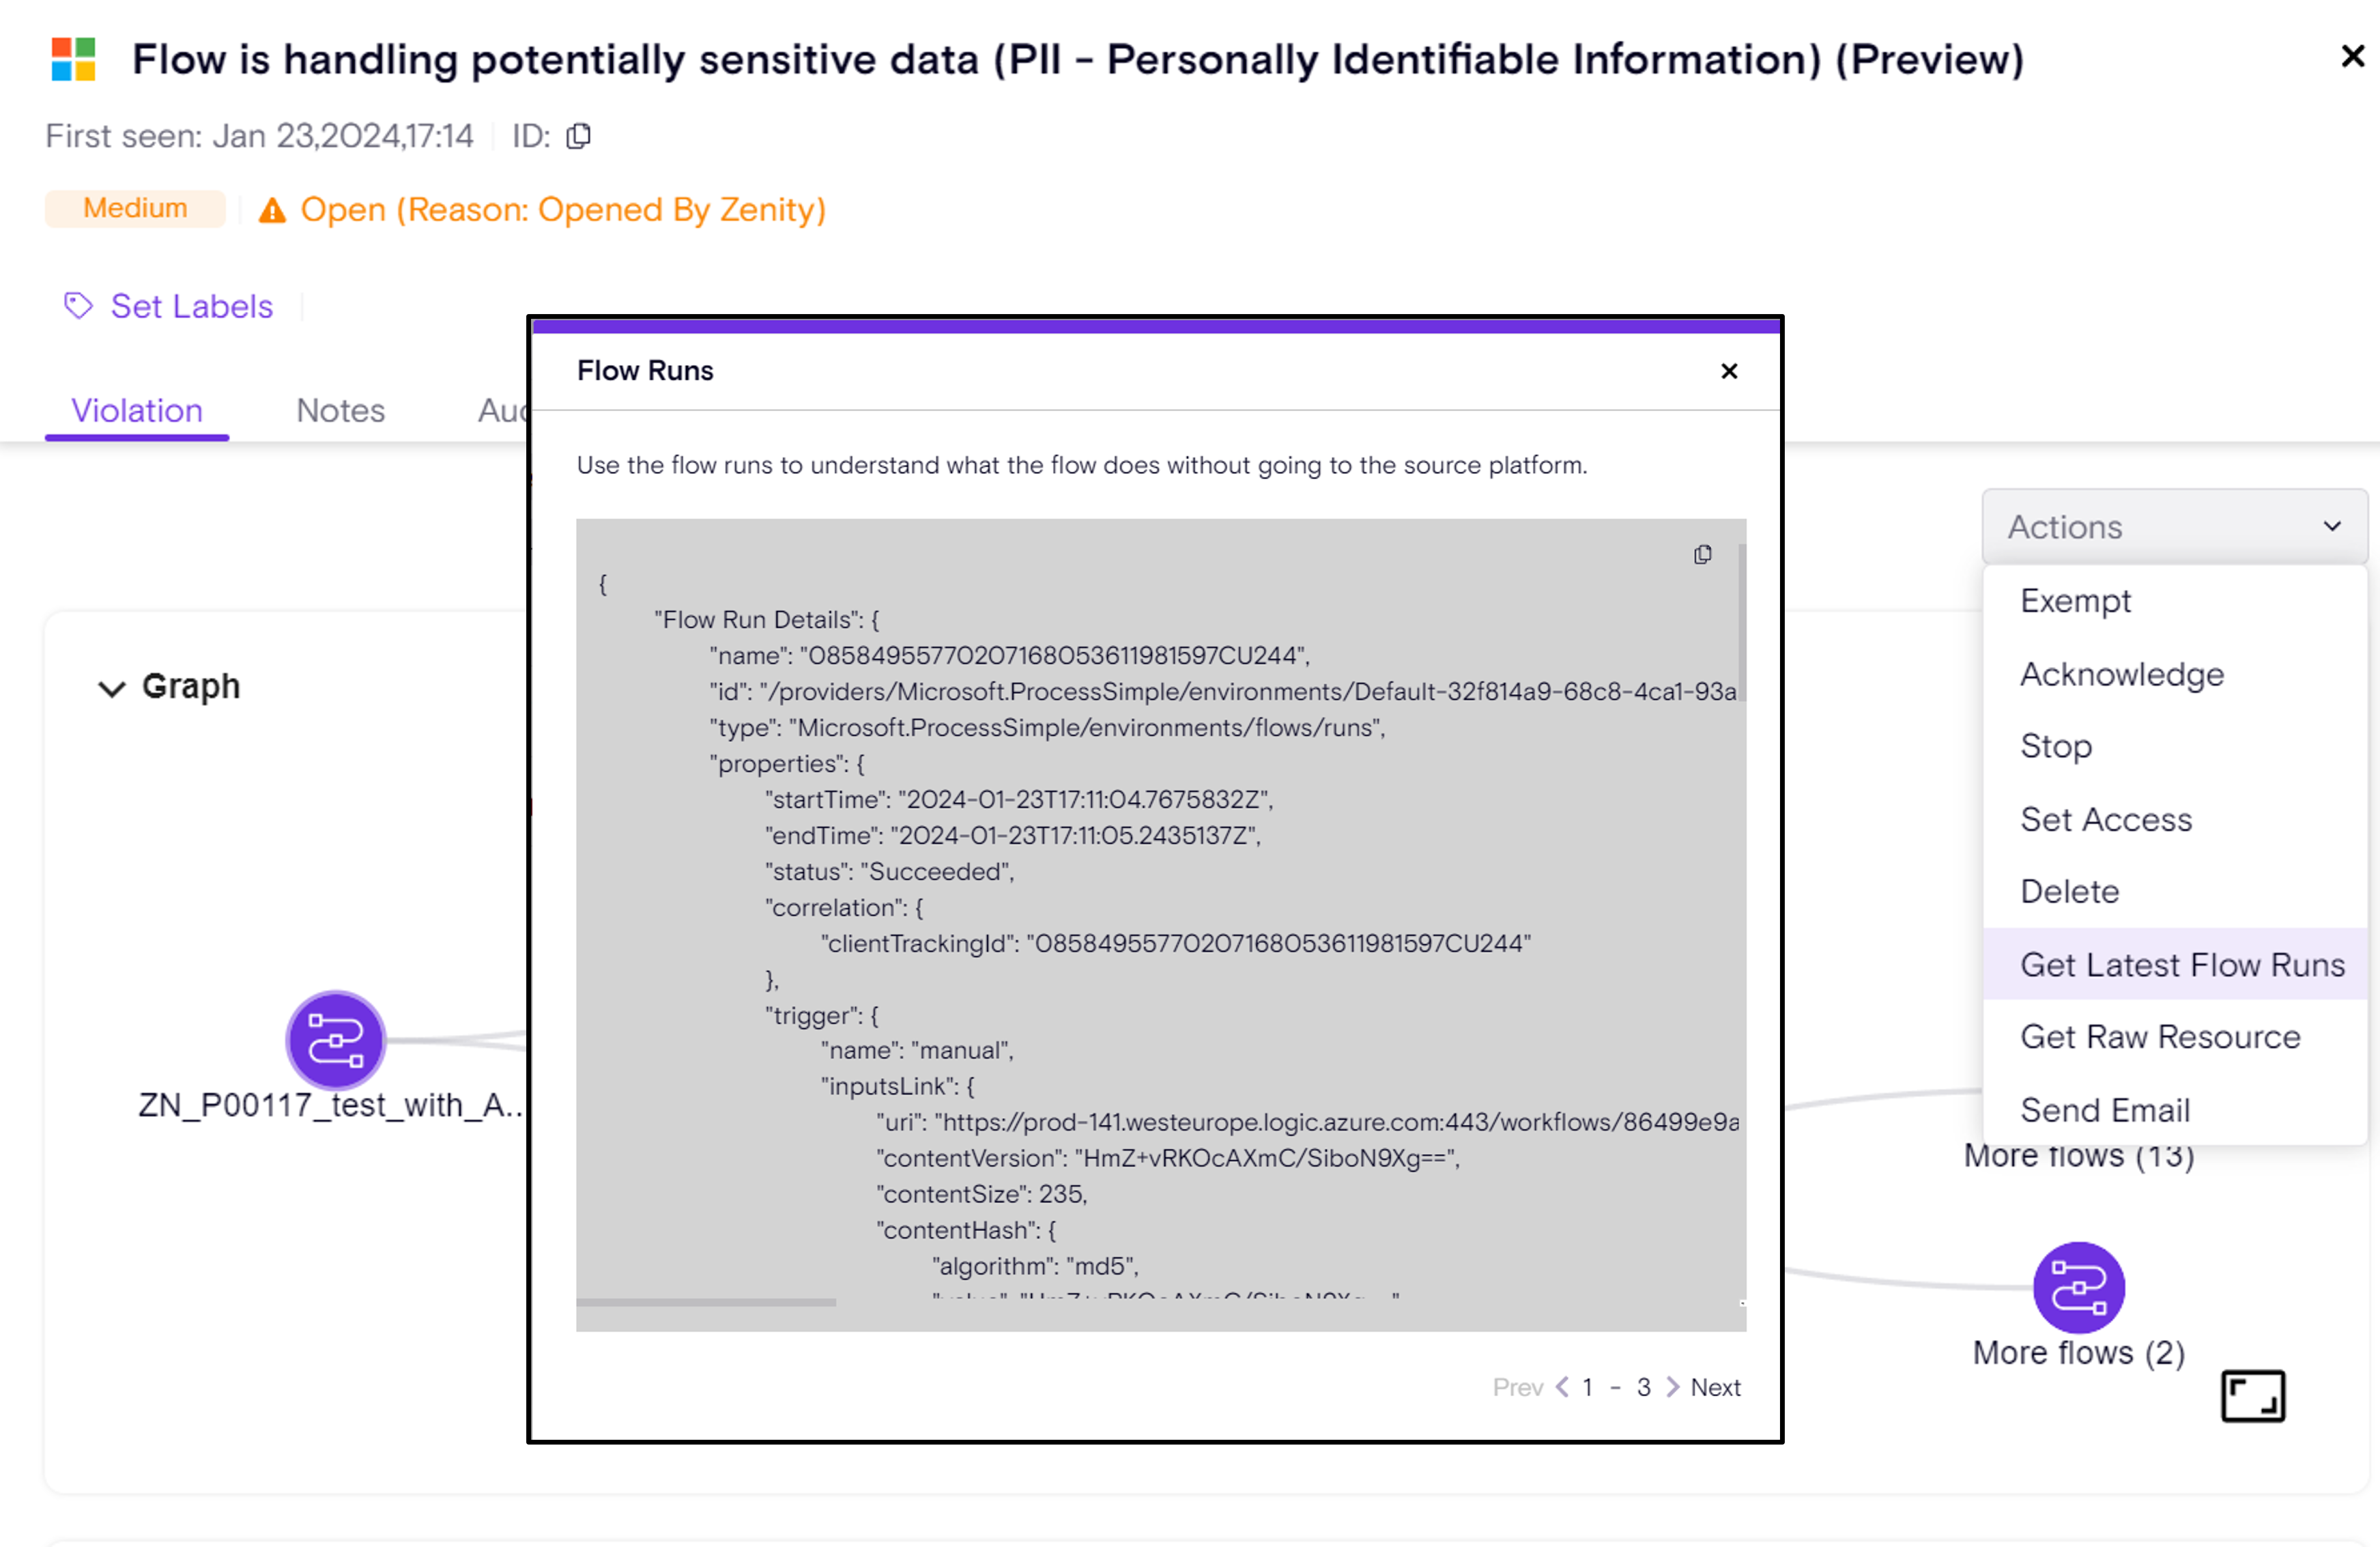Collapse the Graph section
The width and height of the screenshot is (2380, 1547).
(x=111, y=688)
